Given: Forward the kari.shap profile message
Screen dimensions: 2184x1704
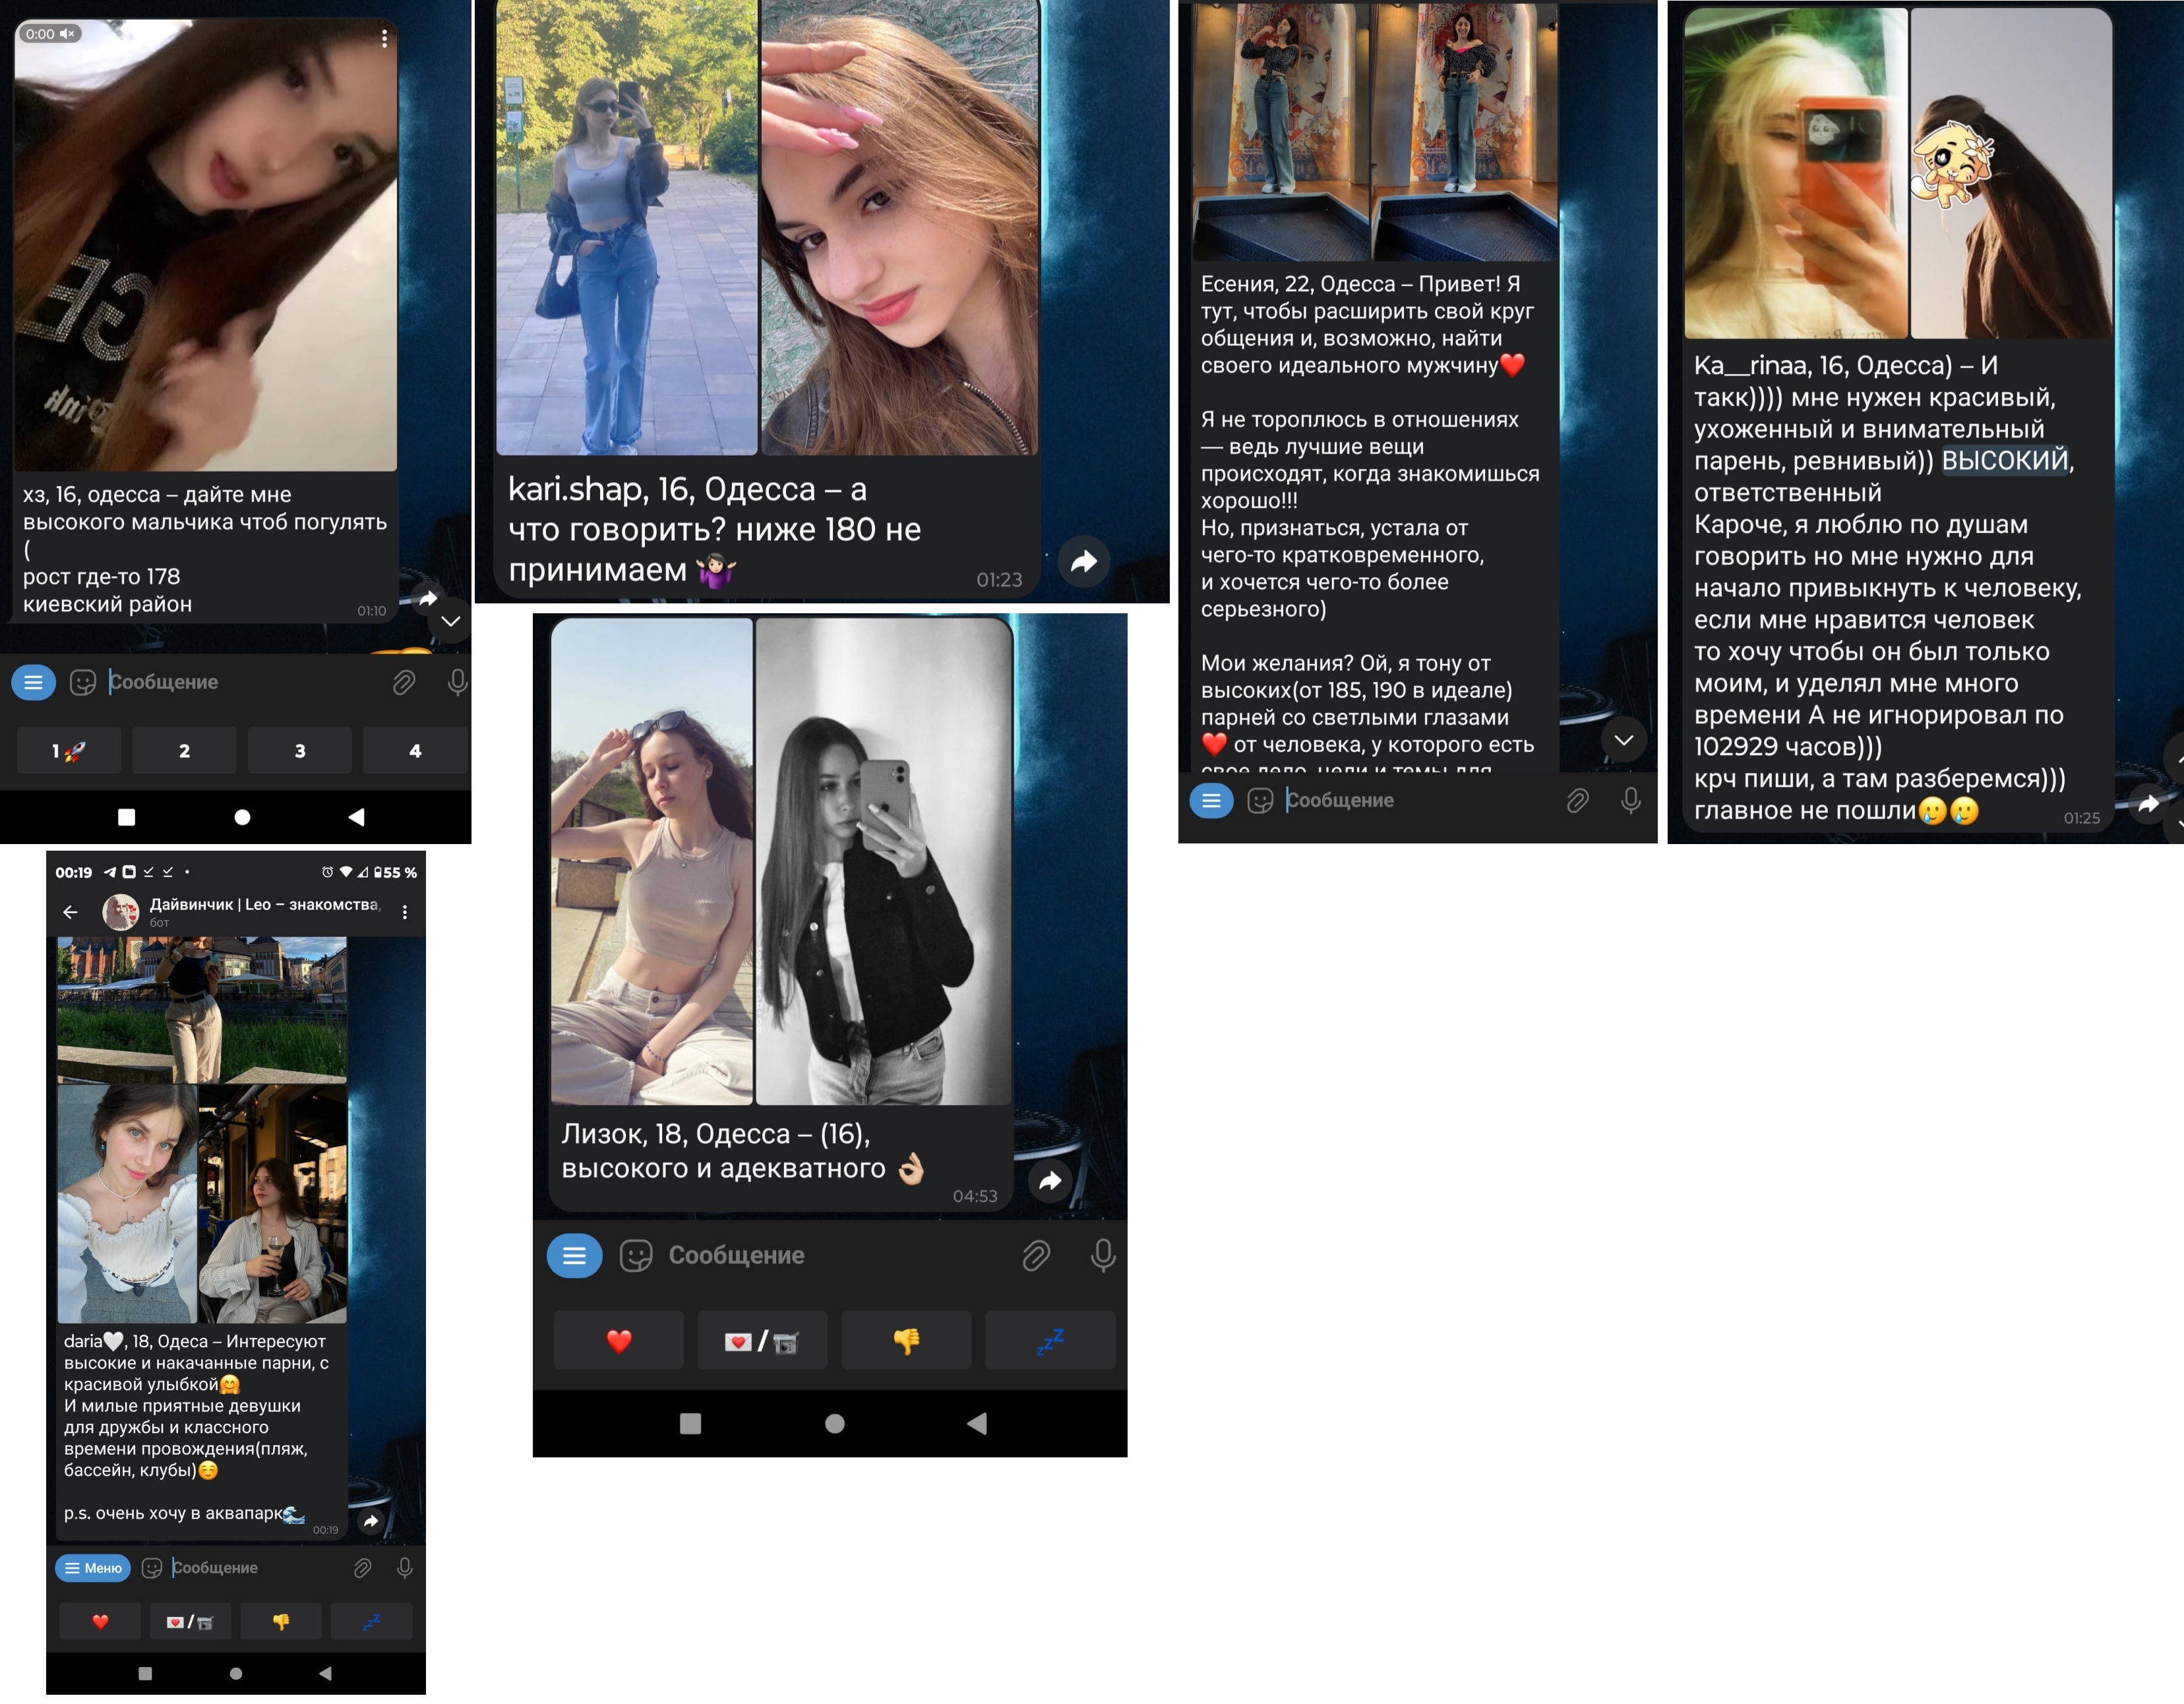Looking at the screenshot, I should (x=1084, y=562).
